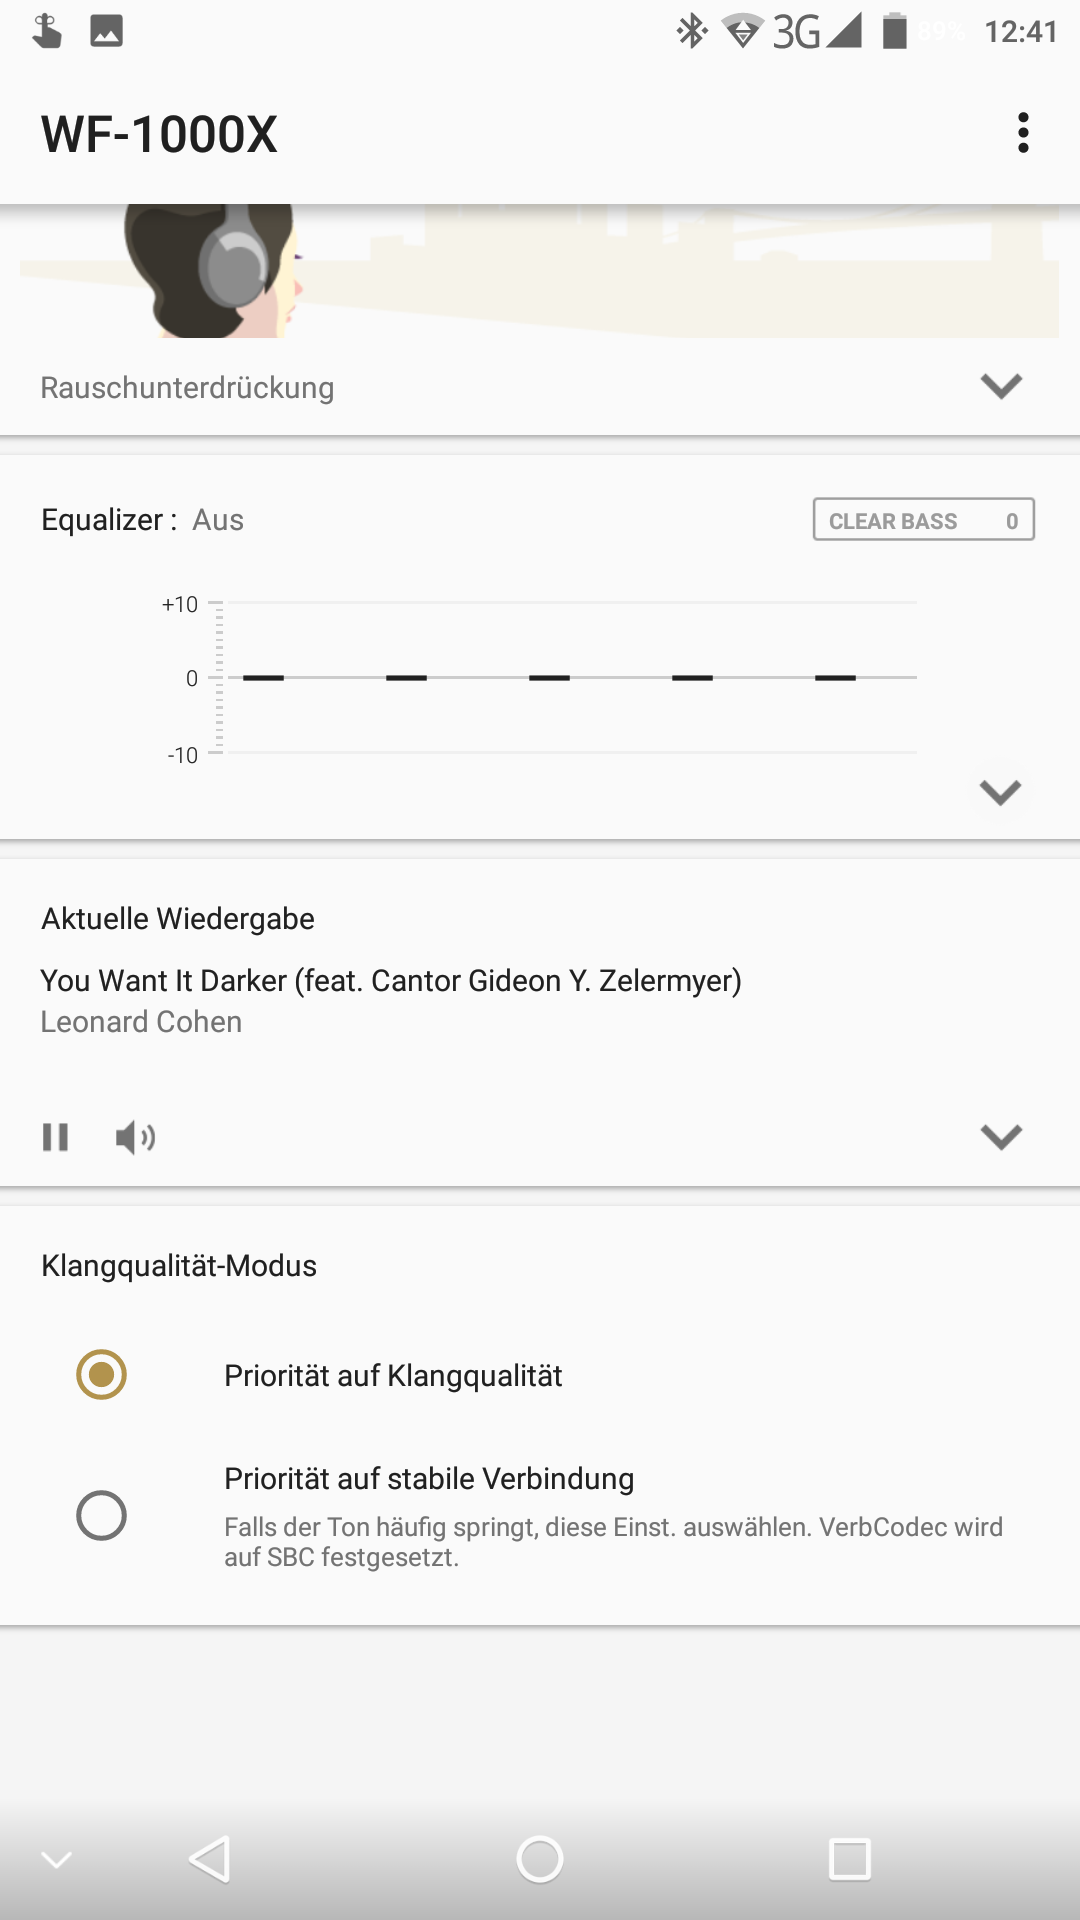The height and width of the screenshot is (1920, 1080).
Task: Tap the volume speaker icon
Action: click(135, 1137)
